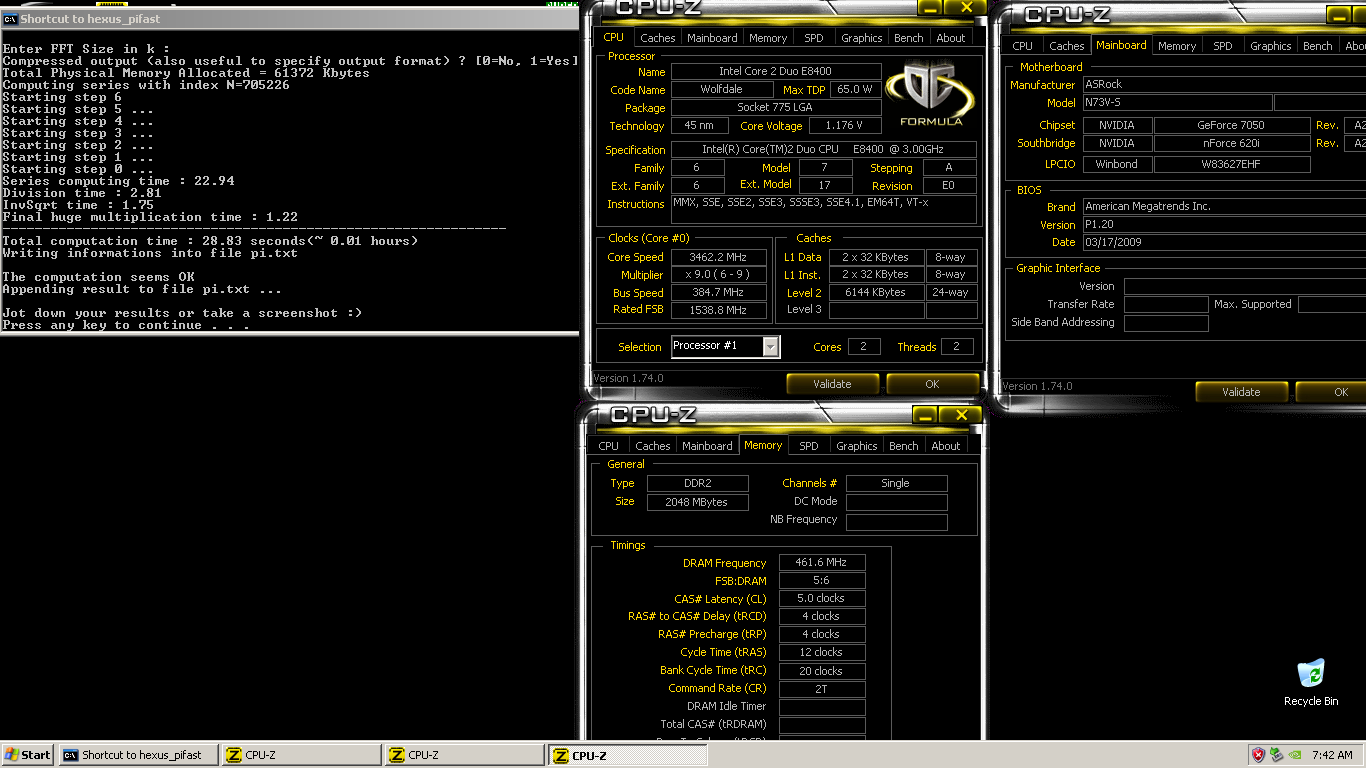The width and height of the screenshot is (1366, 768).
Task: Select CPU tab in the DDR2 memory window
Action: point(609,446)
